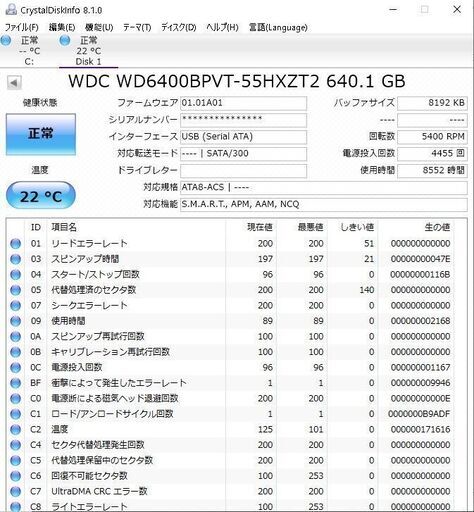Click the 対応規格 field ATA8-ACS
Screen dimensions: 474x512
[324, 188]
